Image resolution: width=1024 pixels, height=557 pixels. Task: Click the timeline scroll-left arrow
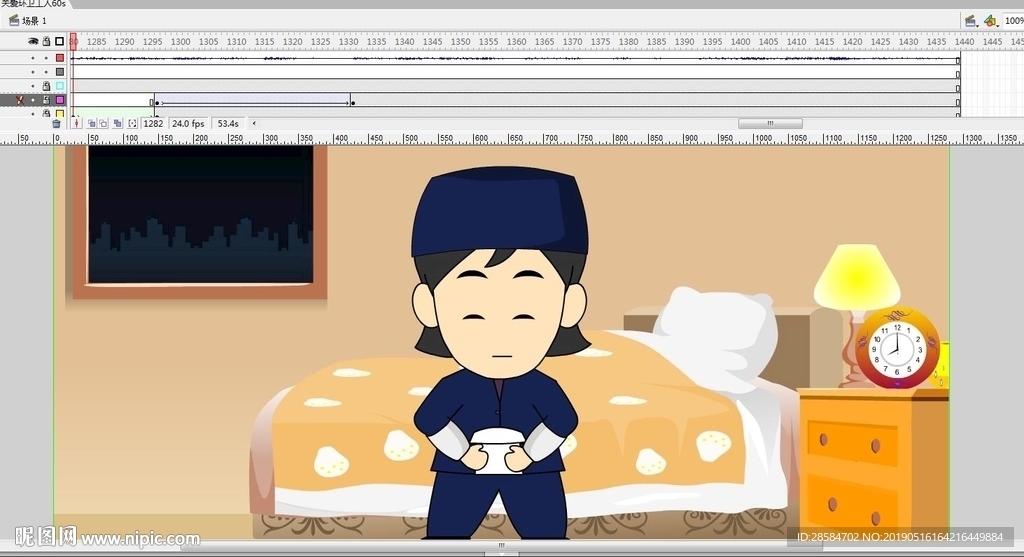[x=254, y=123]
